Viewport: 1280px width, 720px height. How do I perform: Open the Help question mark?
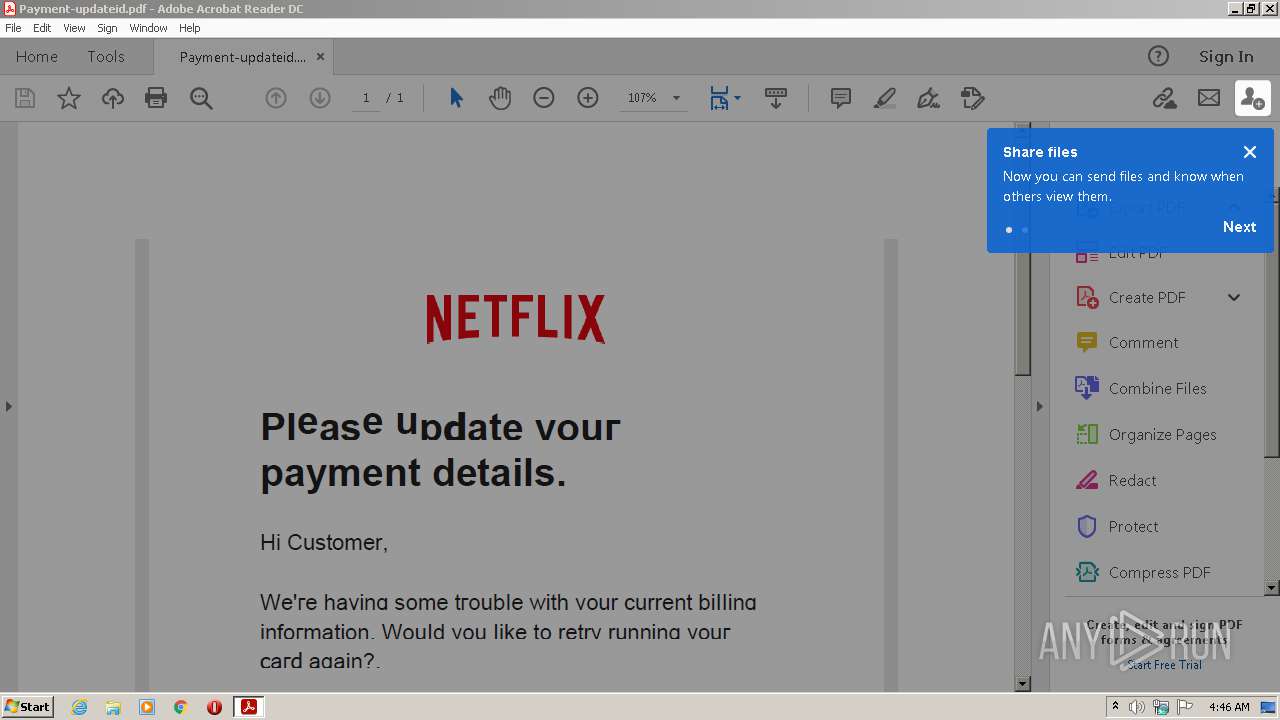[x=1158, y=57]
